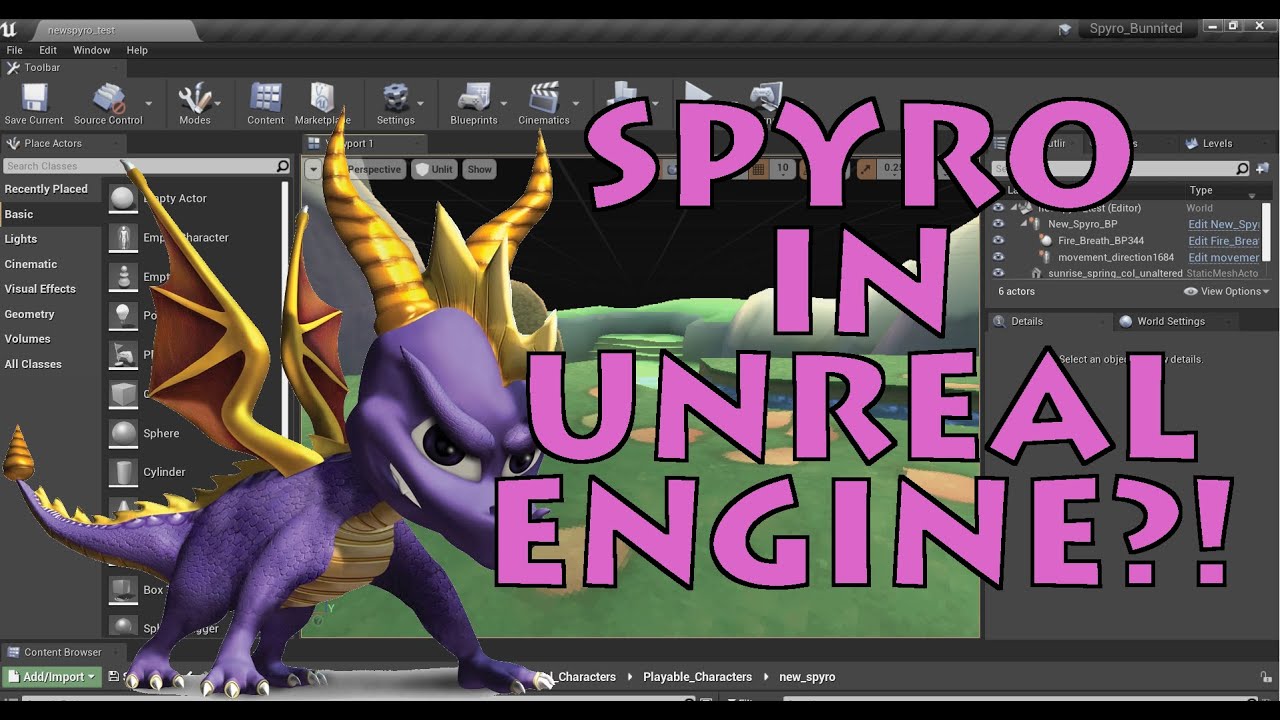Open the Add/Import dropdown
1280x720 pixels.
52,677
